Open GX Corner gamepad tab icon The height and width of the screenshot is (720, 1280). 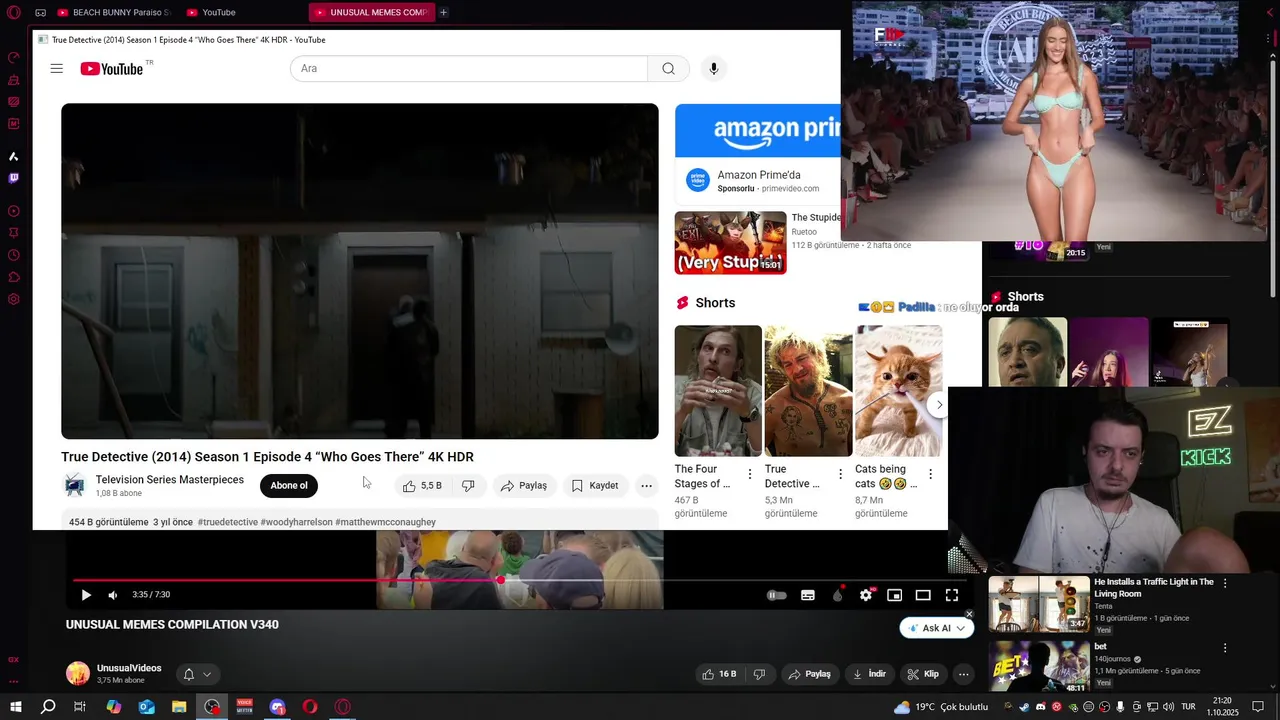tap(40, 13)
